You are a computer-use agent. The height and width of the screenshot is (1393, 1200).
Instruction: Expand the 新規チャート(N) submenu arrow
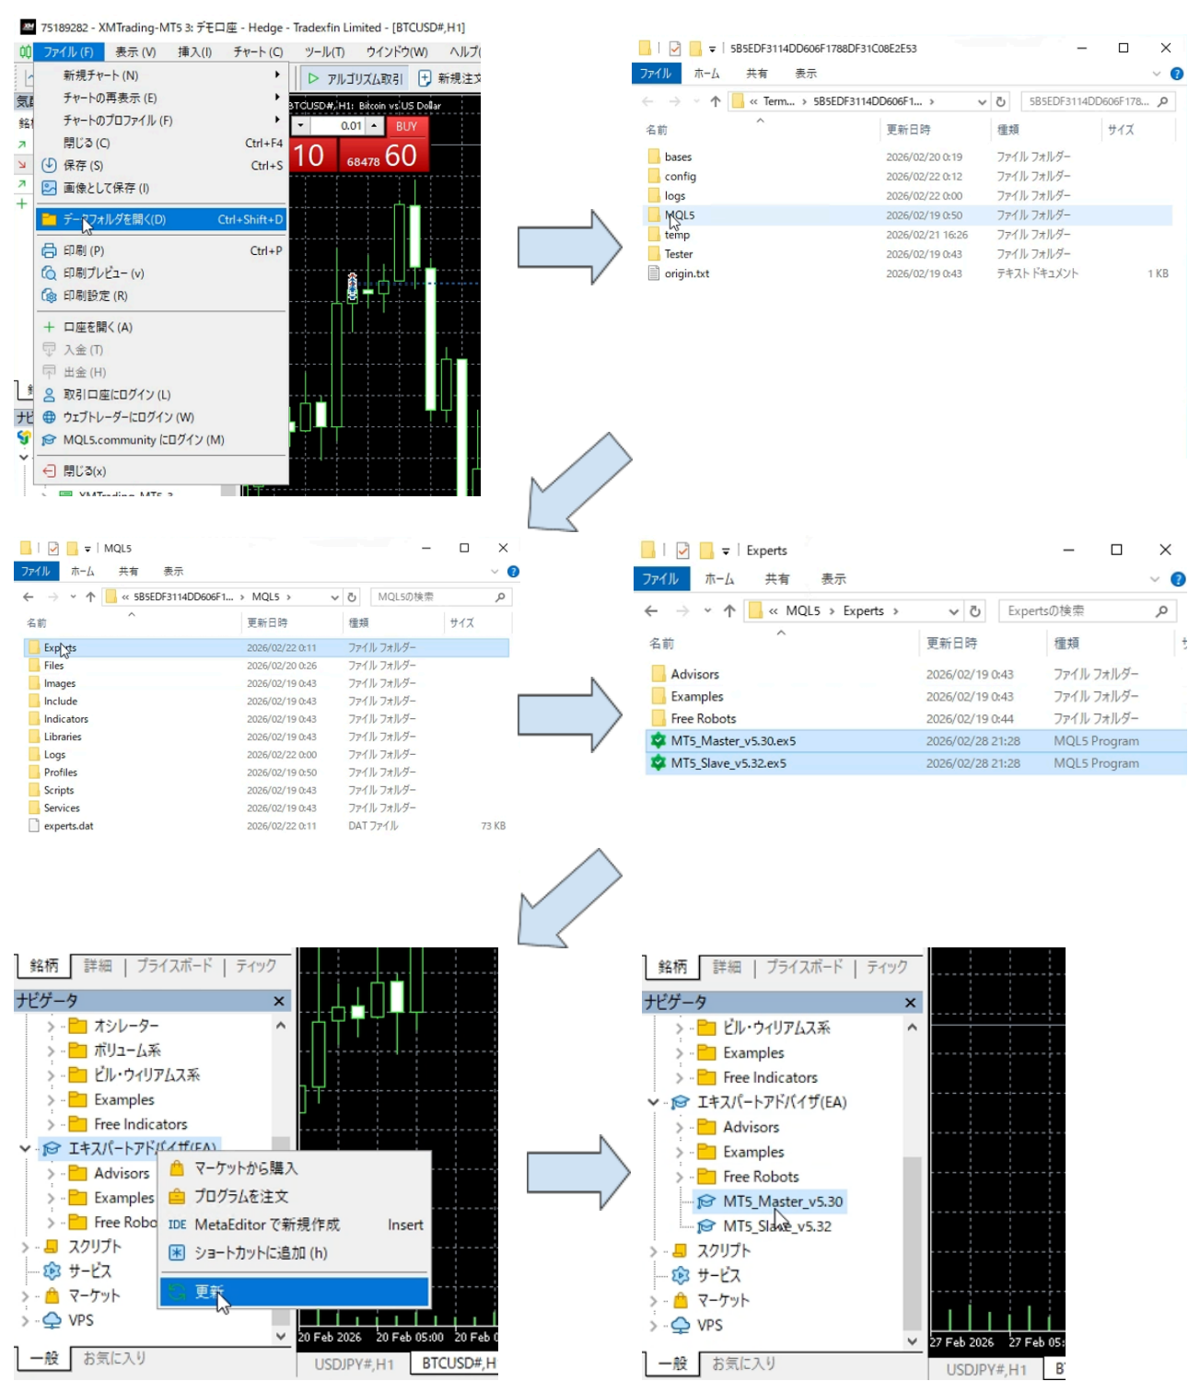pos(277,75)
